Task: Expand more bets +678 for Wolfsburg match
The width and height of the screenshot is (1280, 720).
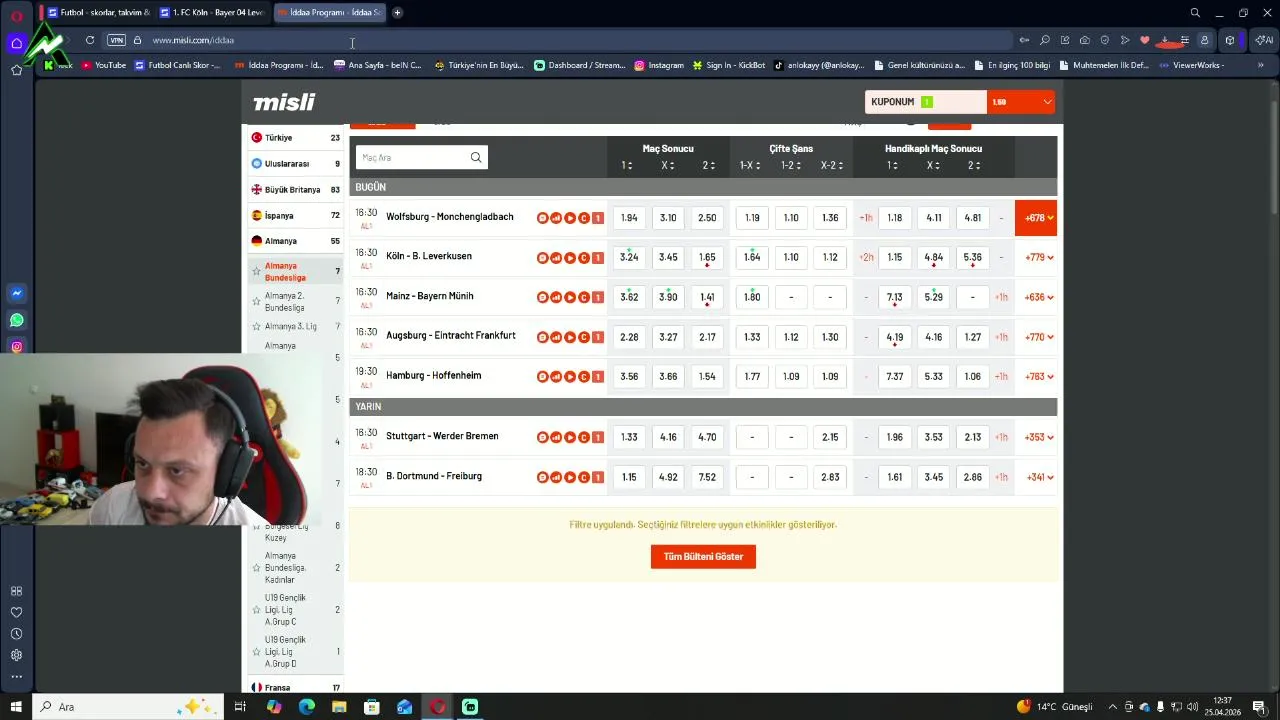Action: tap(1036, 218)
